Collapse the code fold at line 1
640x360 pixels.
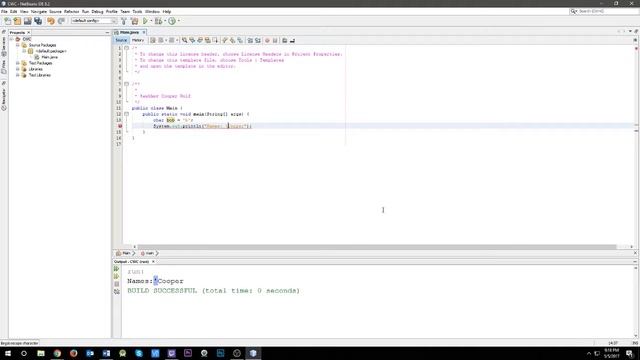coord(127,48)
